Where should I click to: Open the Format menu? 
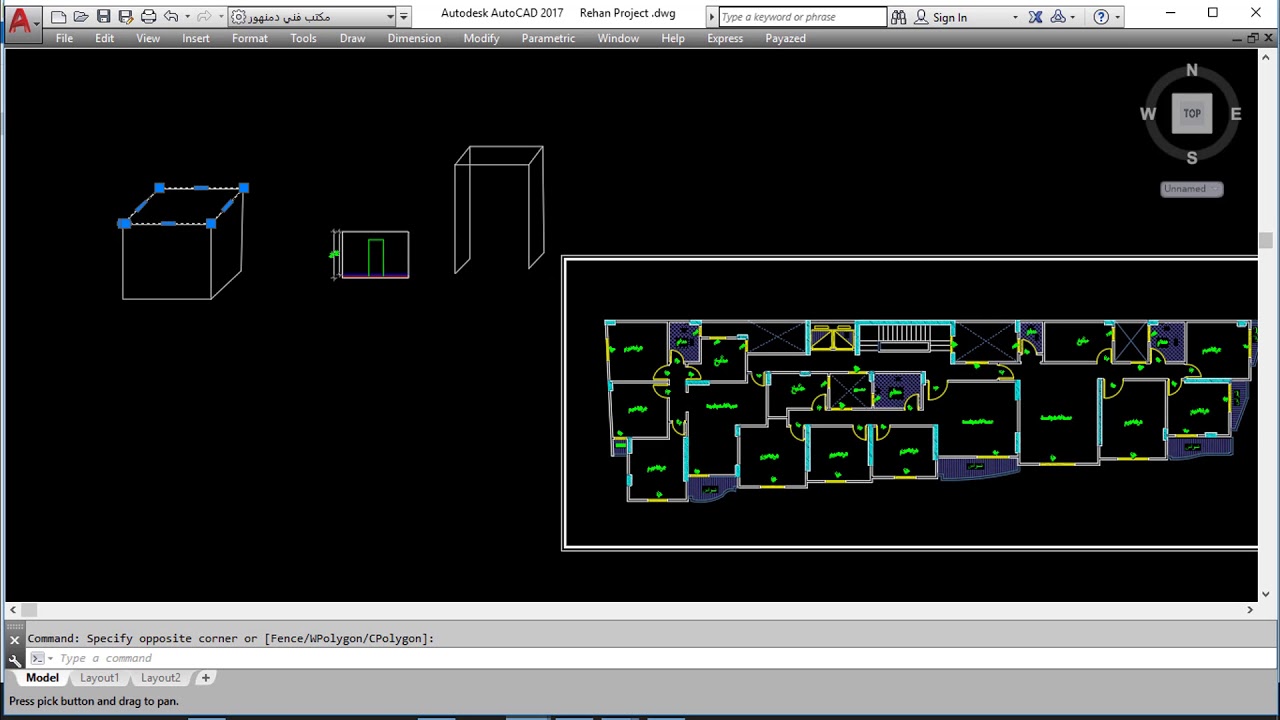point(250,38)
